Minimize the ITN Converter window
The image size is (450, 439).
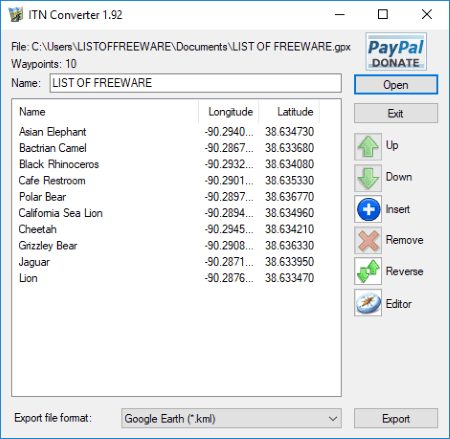pos(340,14)
